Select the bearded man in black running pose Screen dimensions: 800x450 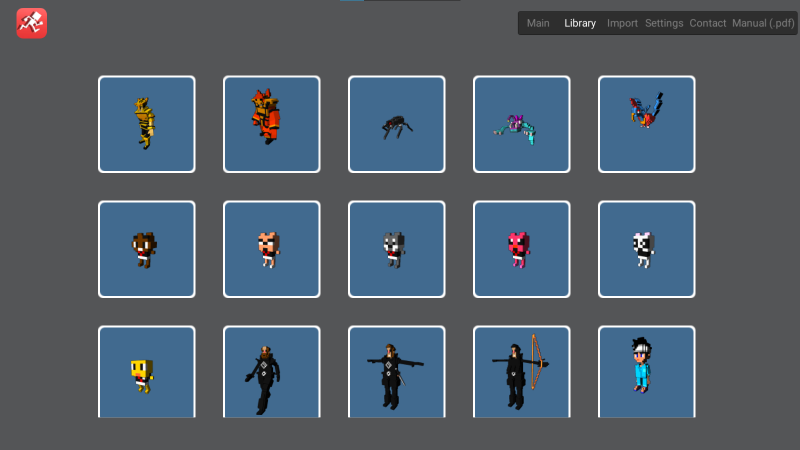tap(271, 372)
